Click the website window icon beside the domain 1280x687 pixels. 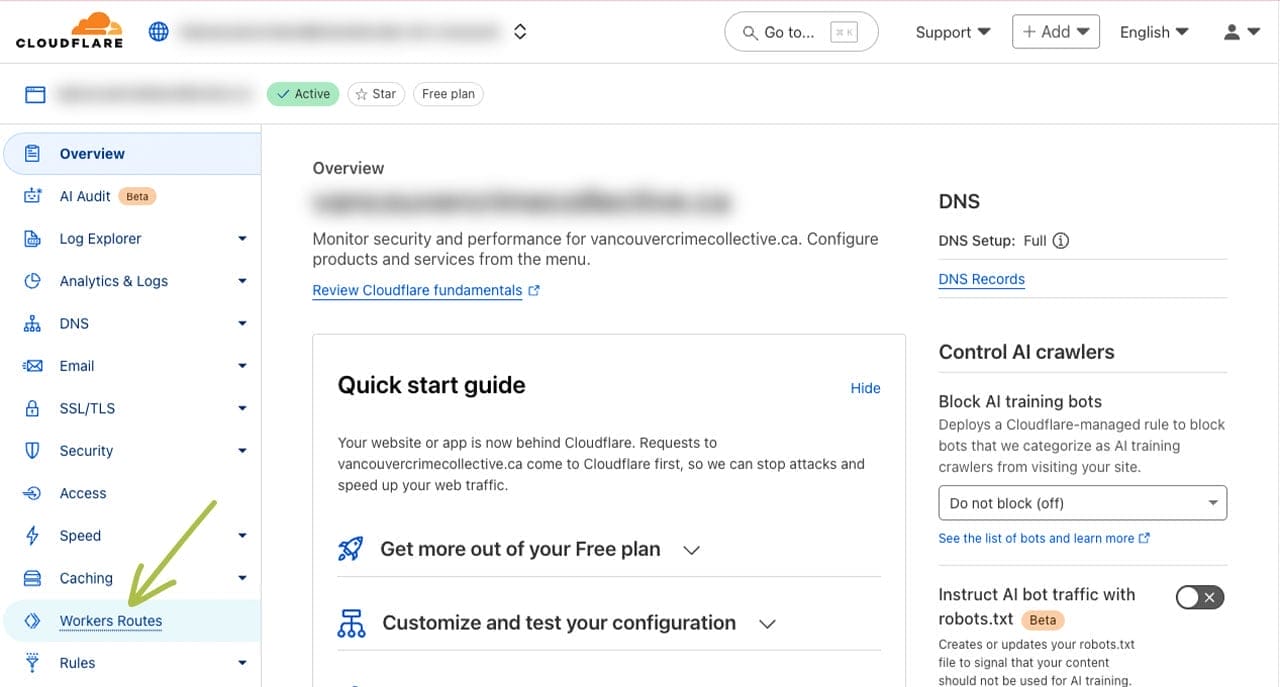point(35,94)
